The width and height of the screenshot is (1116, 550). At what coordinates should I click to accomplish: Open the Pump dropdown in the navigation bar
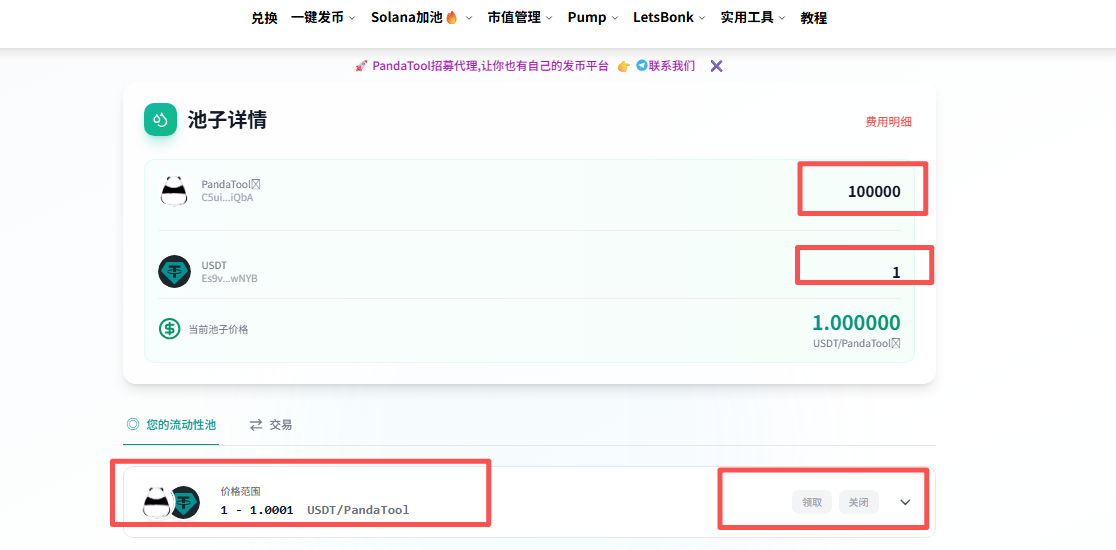point(592,18)
